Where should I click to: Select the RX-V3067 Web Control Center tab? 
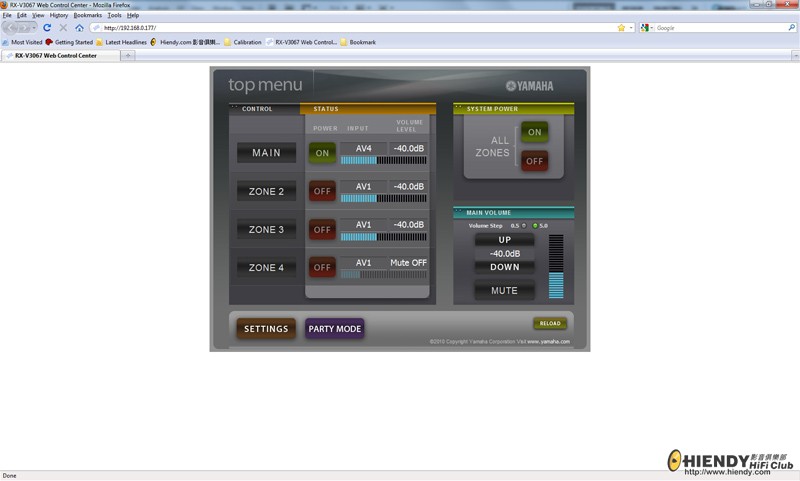(60, 55)
